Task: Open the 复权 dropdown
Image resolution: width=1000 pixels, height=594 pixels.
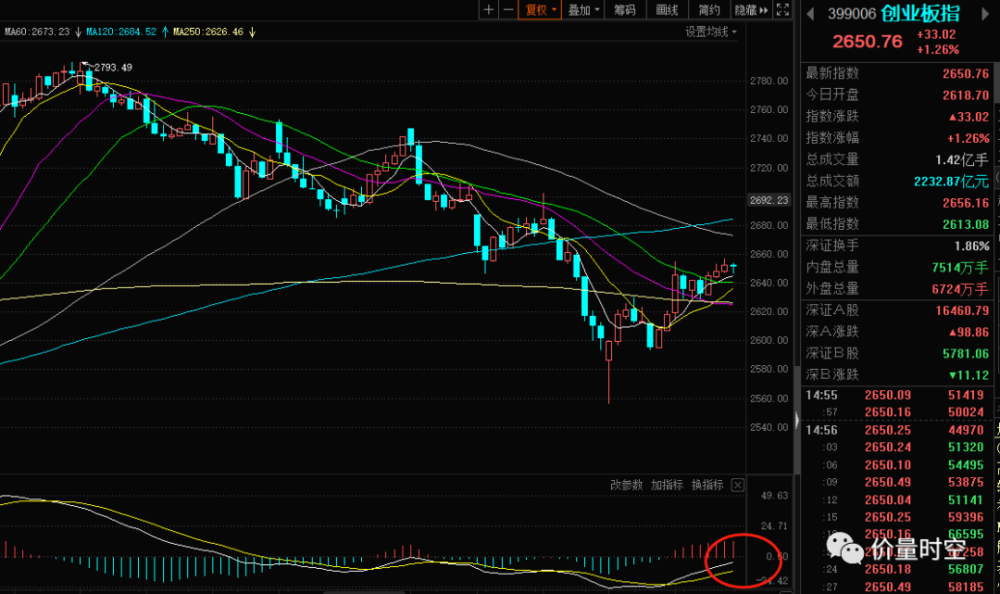Action: point(540,10)
